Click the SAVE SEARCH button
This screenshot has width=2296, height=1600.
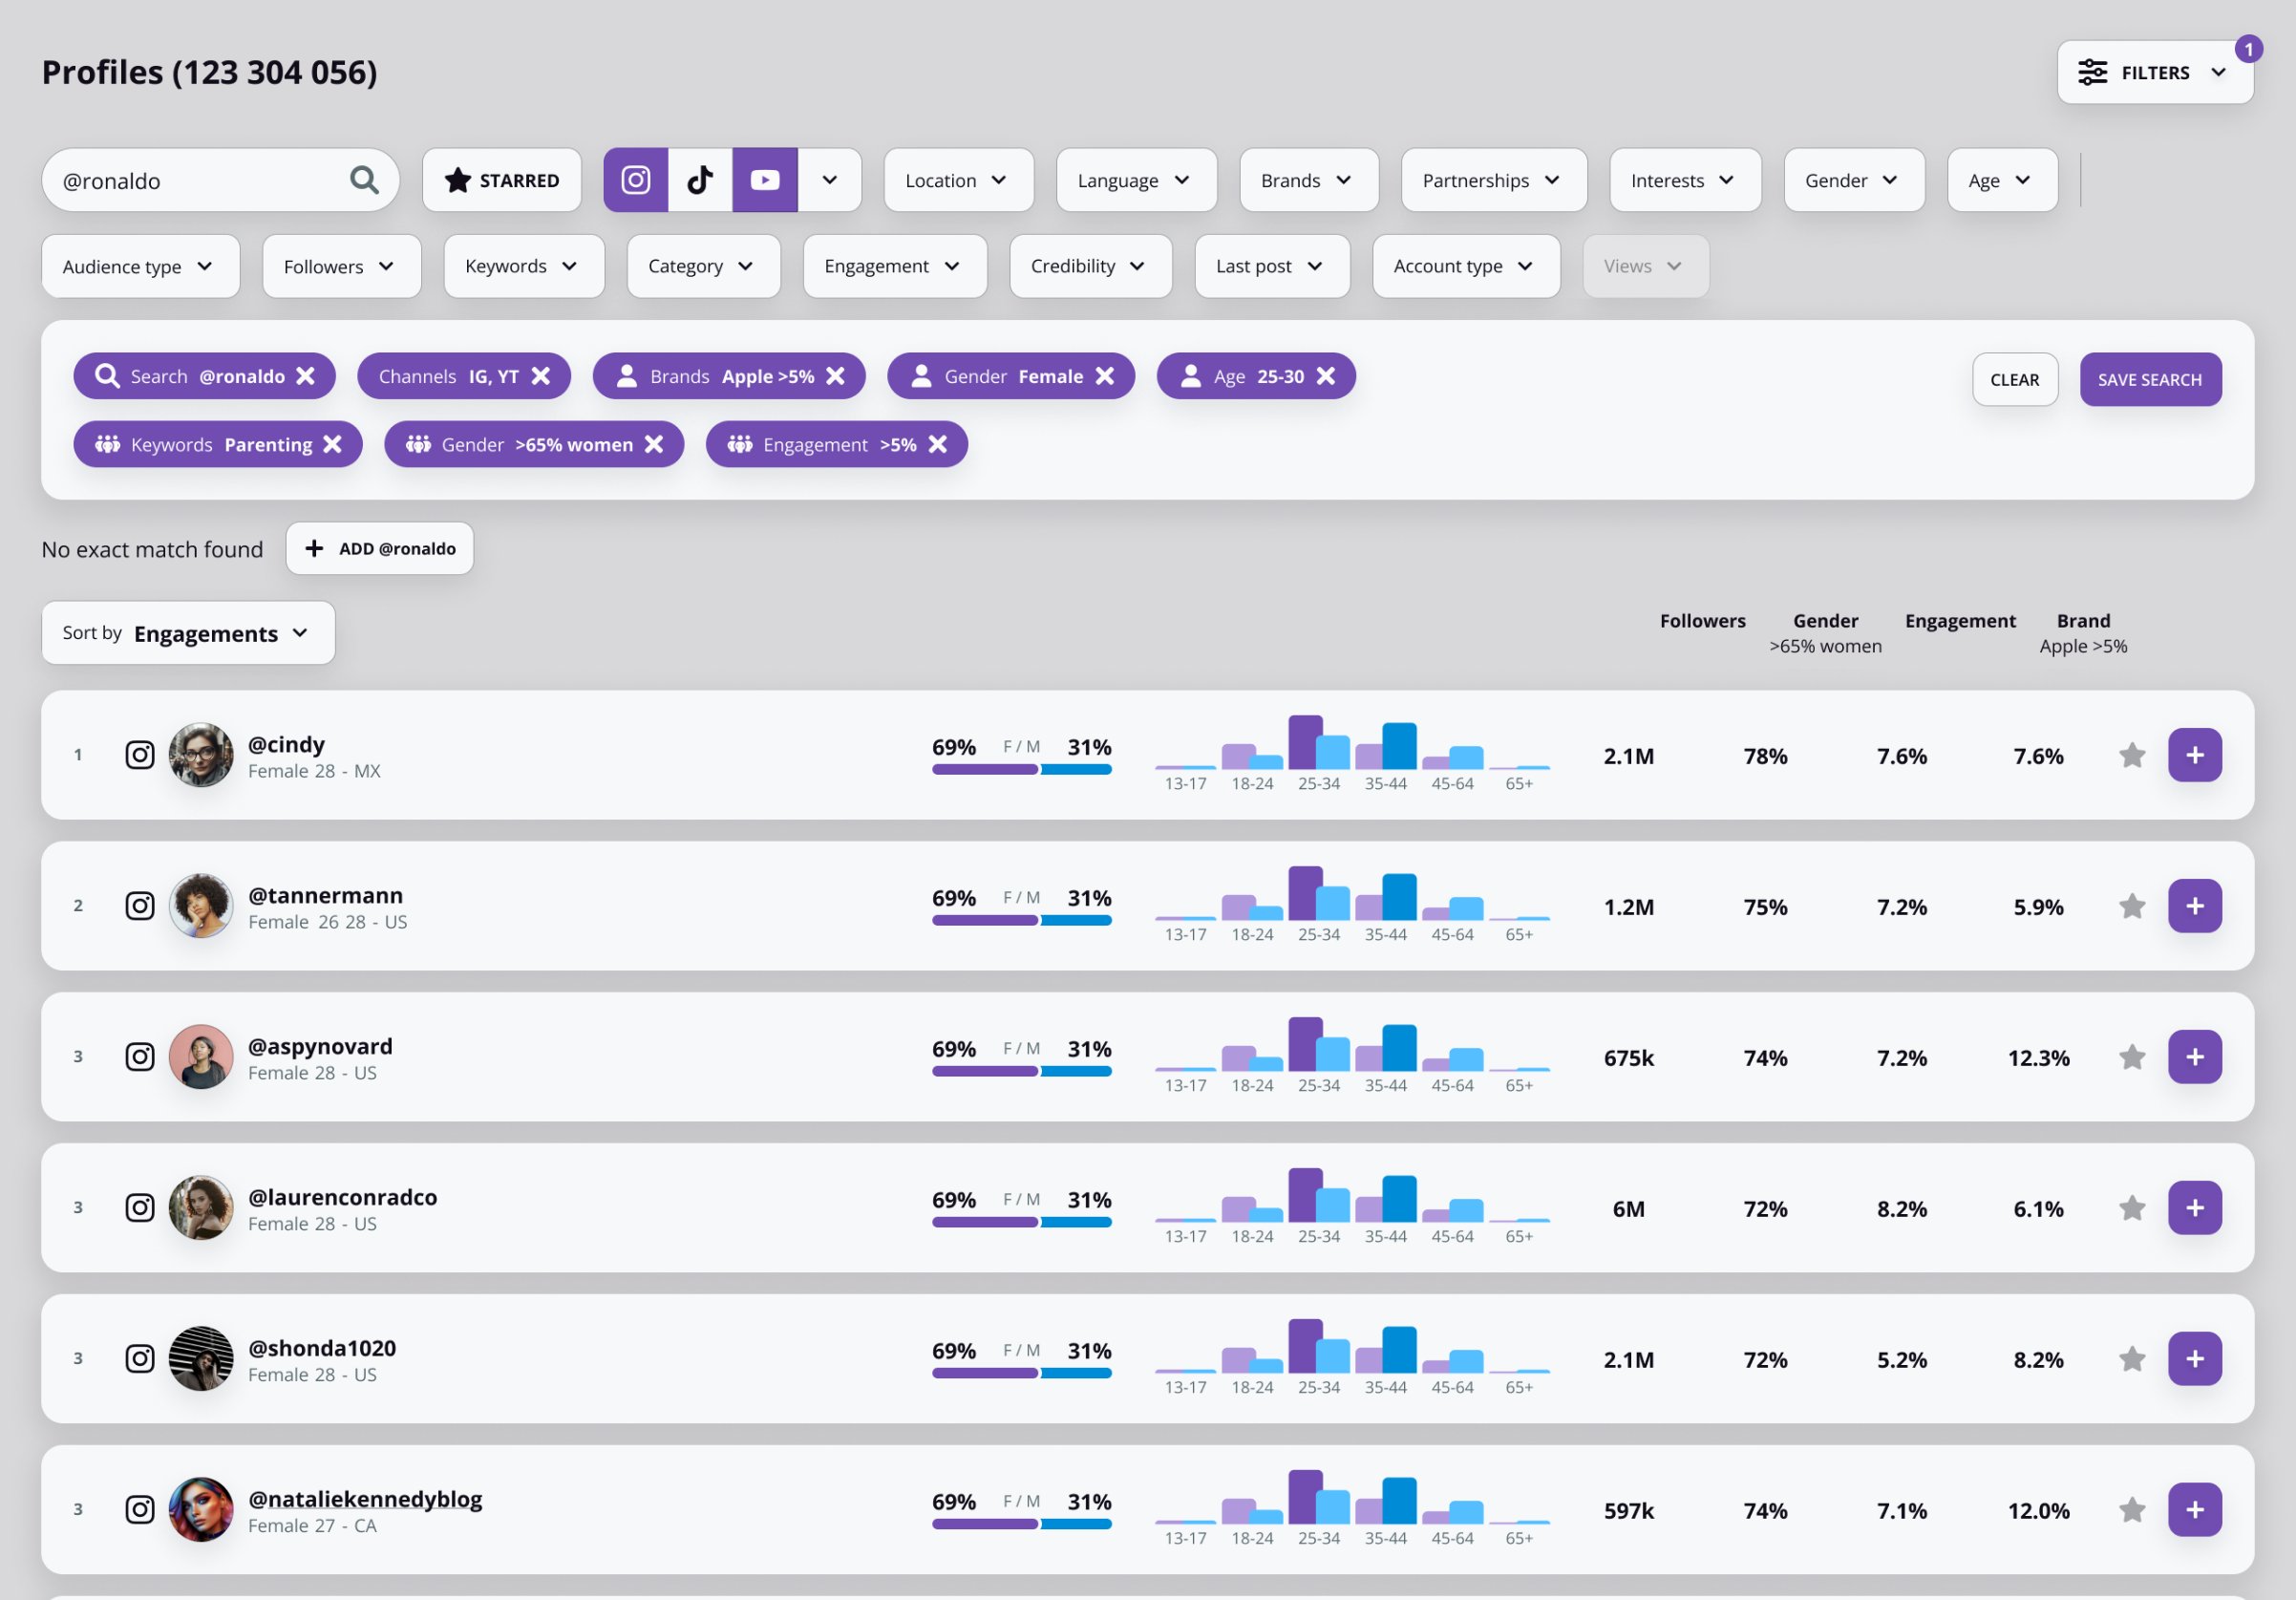click(x=2150, y=379)
